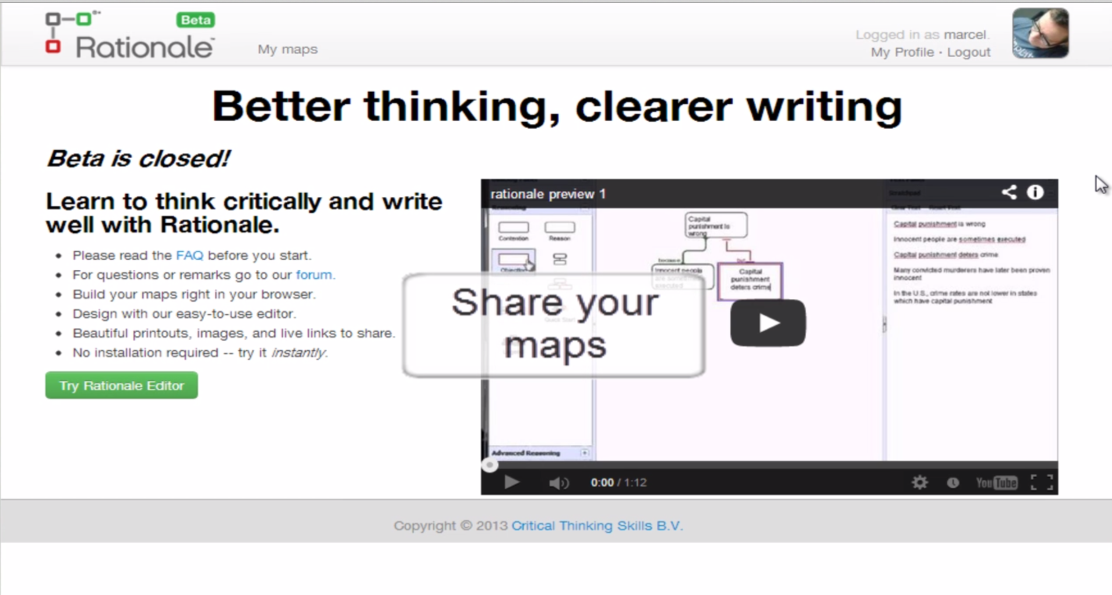Click the YouTube logo in player

(x=996, y=483)
